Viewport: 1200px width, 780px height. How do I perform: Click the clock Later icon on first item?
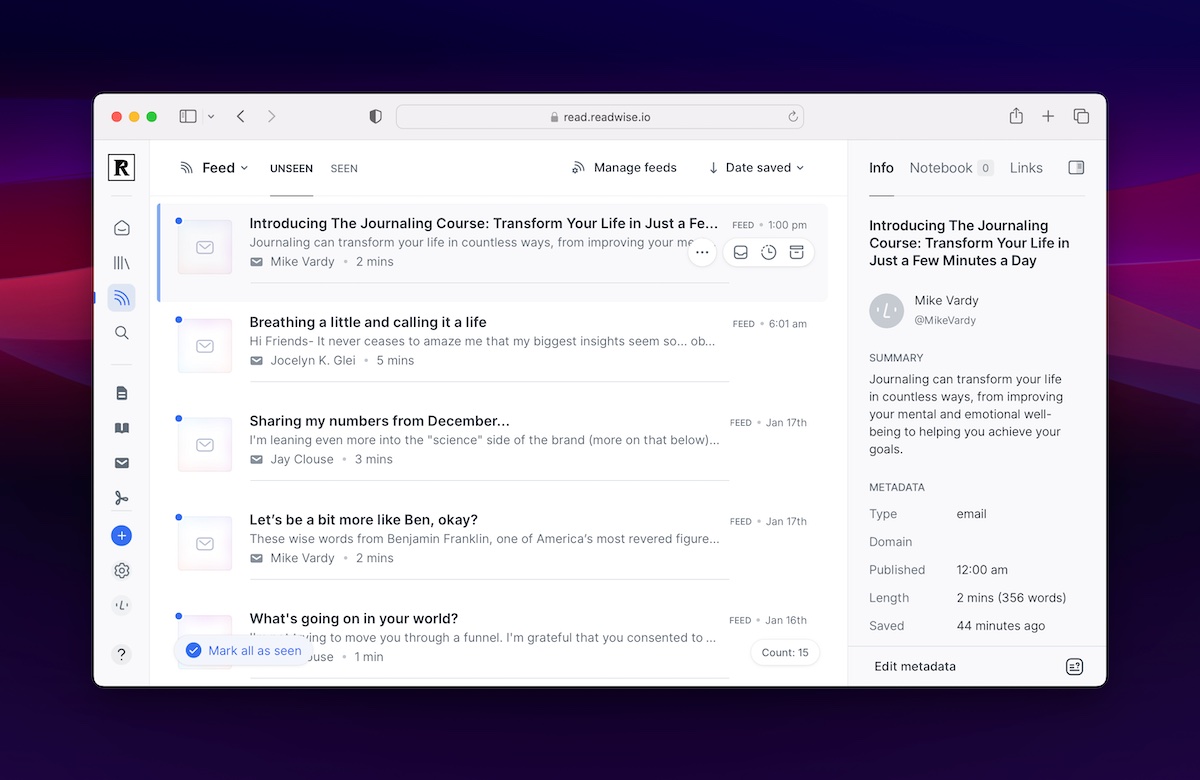click(x=769, y=253)
